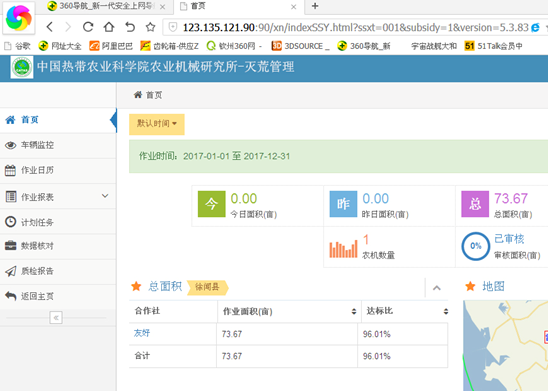Collapse sidebar with double-chevron button
548x391 pixels.
[56, 318]
